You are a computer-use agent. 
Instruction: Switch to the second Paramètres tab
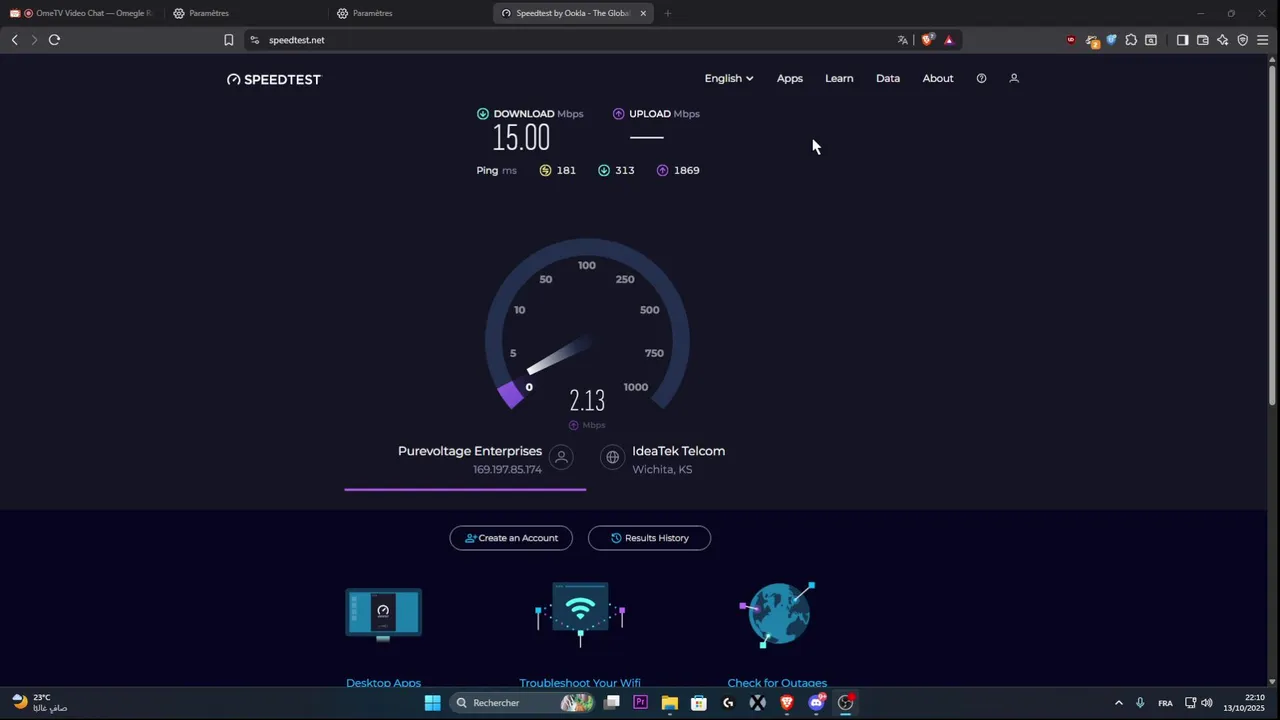pyautogui.click(x=409, y=13)
